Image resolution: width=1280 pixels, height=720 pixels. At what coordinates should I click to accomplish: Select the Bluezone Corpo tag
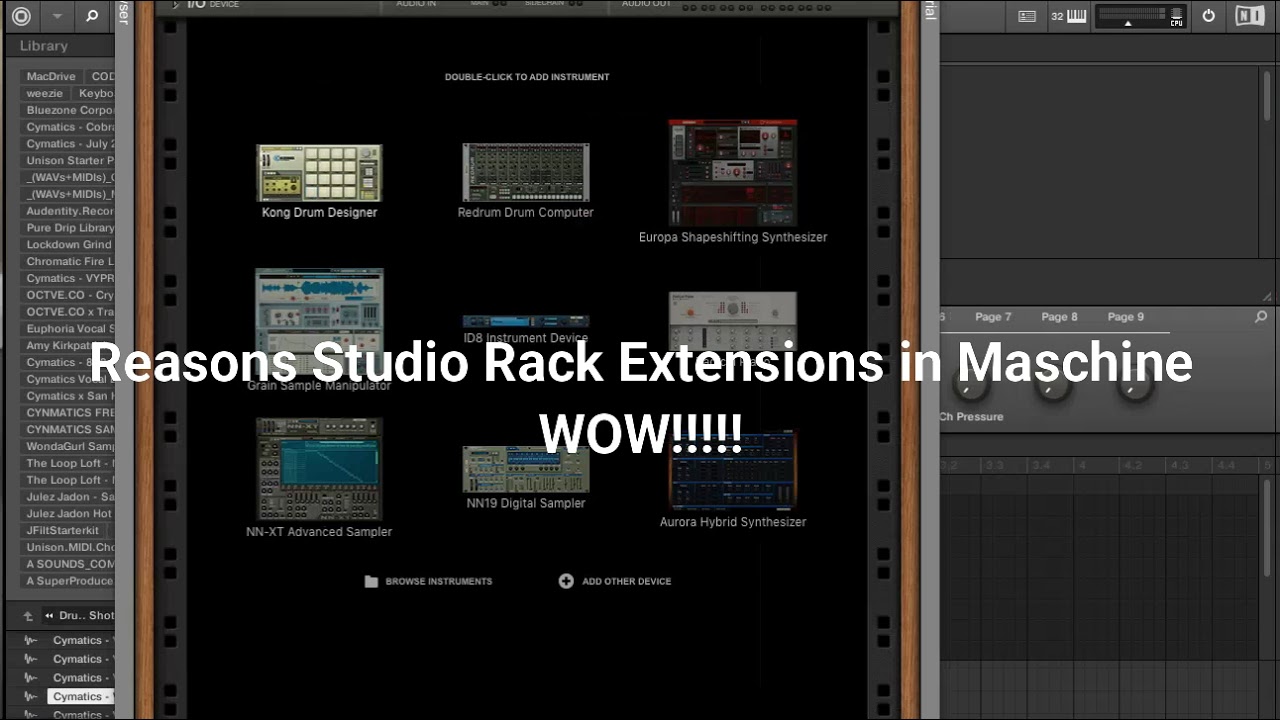pos(69,110)
